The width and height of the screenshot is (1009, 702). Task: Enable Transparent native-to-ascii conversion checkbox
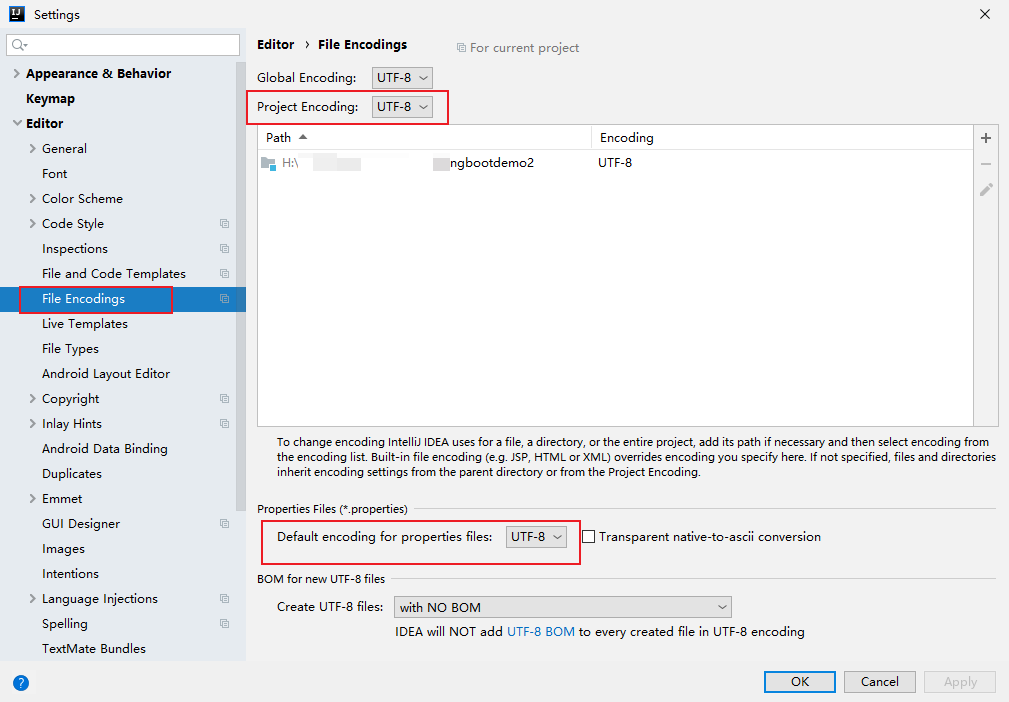pyautogui.click(x=589, y=537)
